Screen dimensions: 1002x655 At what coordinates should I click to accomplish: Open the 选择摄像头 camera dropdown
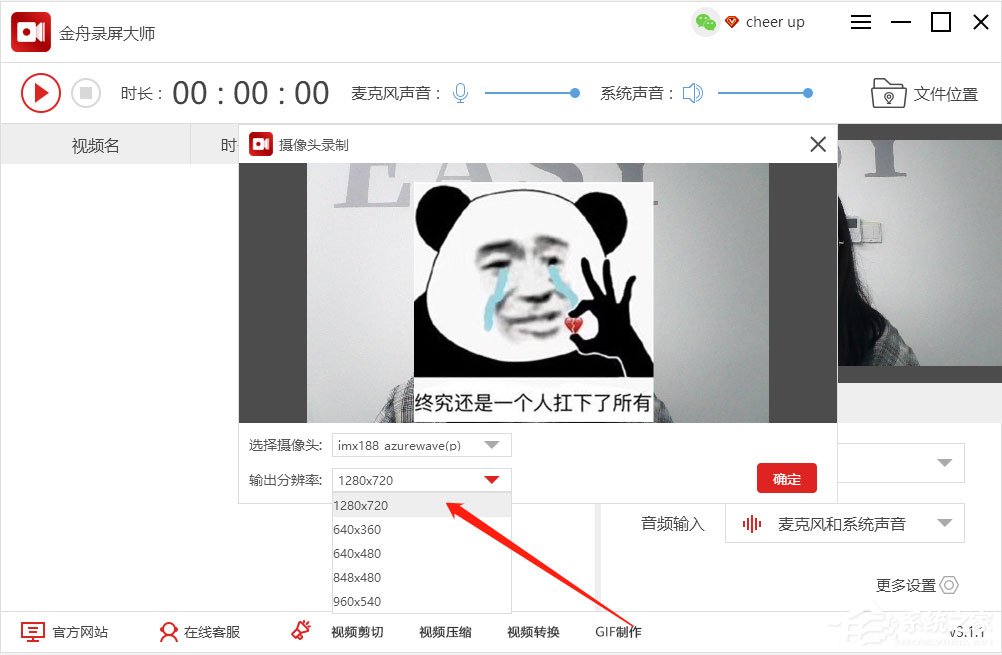pyautogui.click(x=490, y=445)
